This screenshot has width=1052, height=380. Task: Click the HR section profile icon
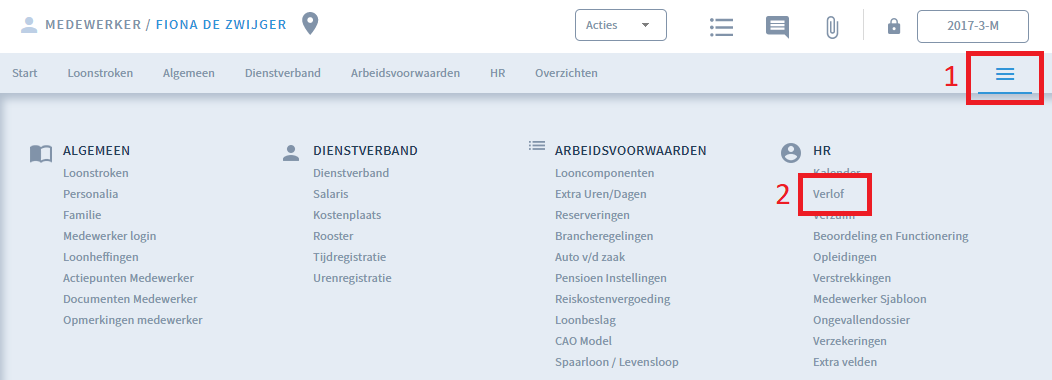(791, 152)
